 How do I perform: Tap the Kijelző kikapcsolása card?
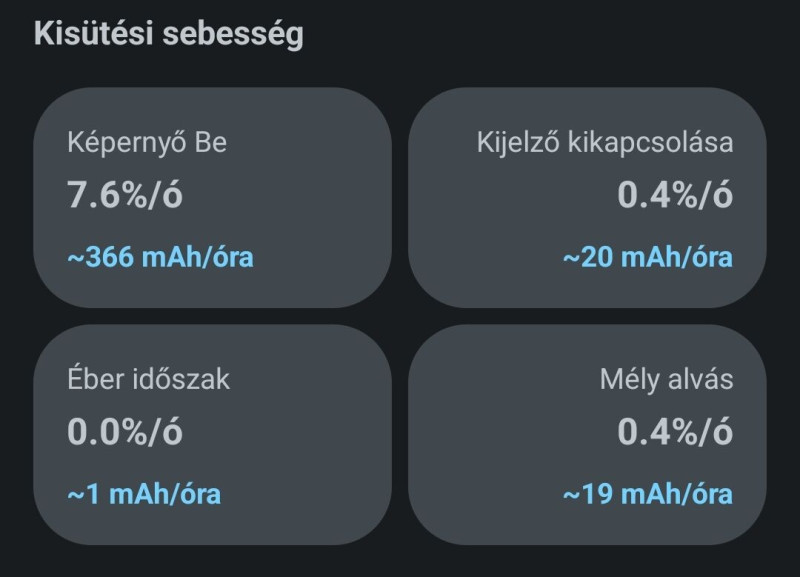[587, 198]
